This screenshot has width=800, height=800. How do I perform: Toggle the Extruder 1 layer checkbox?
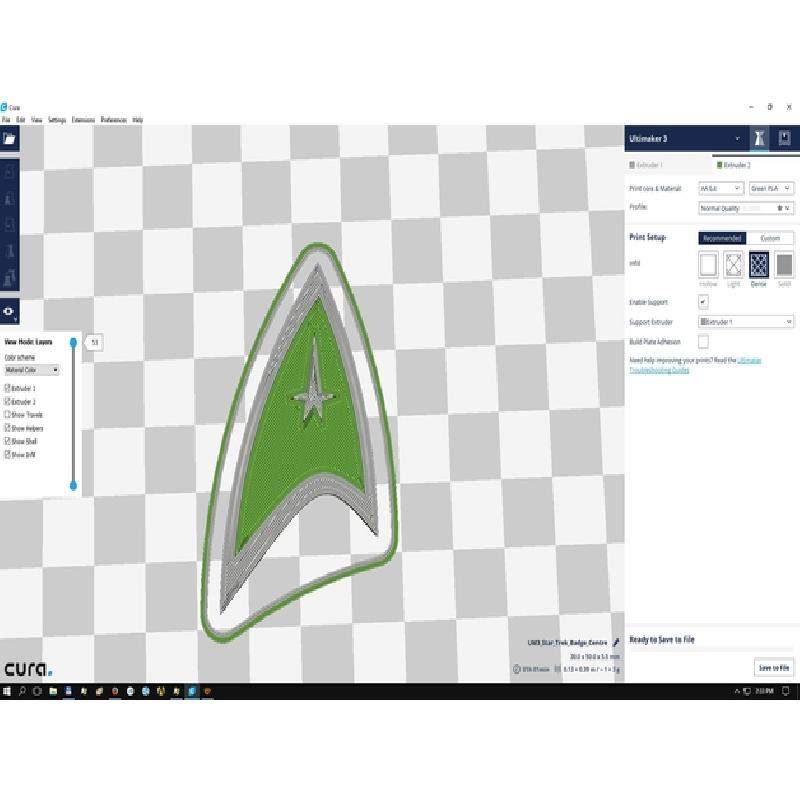coord(8,388)
